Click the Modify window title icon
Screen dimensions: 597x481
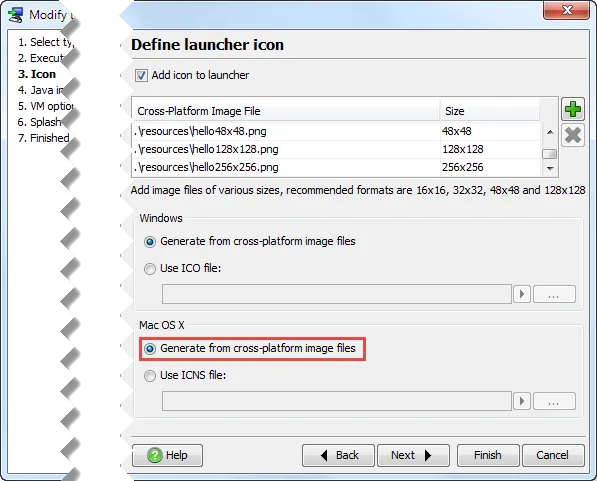(x=16, y=15)
